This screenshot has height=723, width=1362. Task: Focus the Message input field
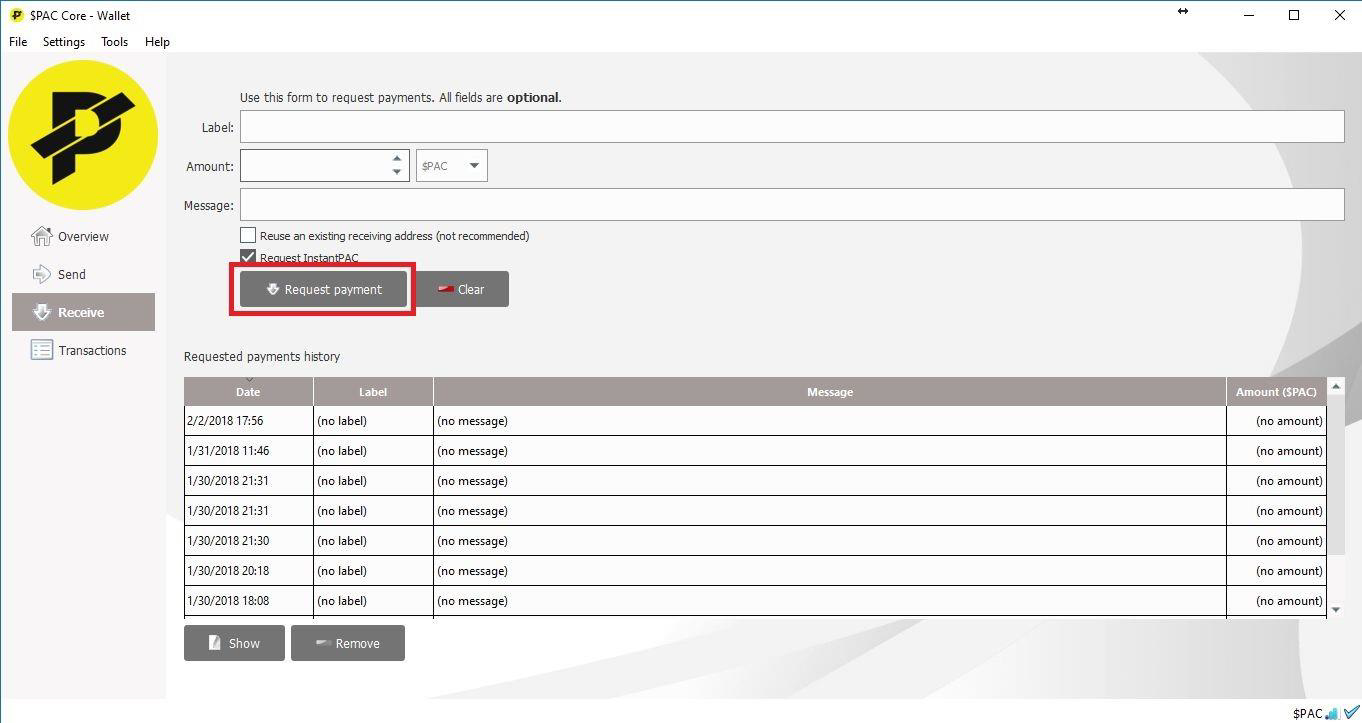tap(792, 205)
